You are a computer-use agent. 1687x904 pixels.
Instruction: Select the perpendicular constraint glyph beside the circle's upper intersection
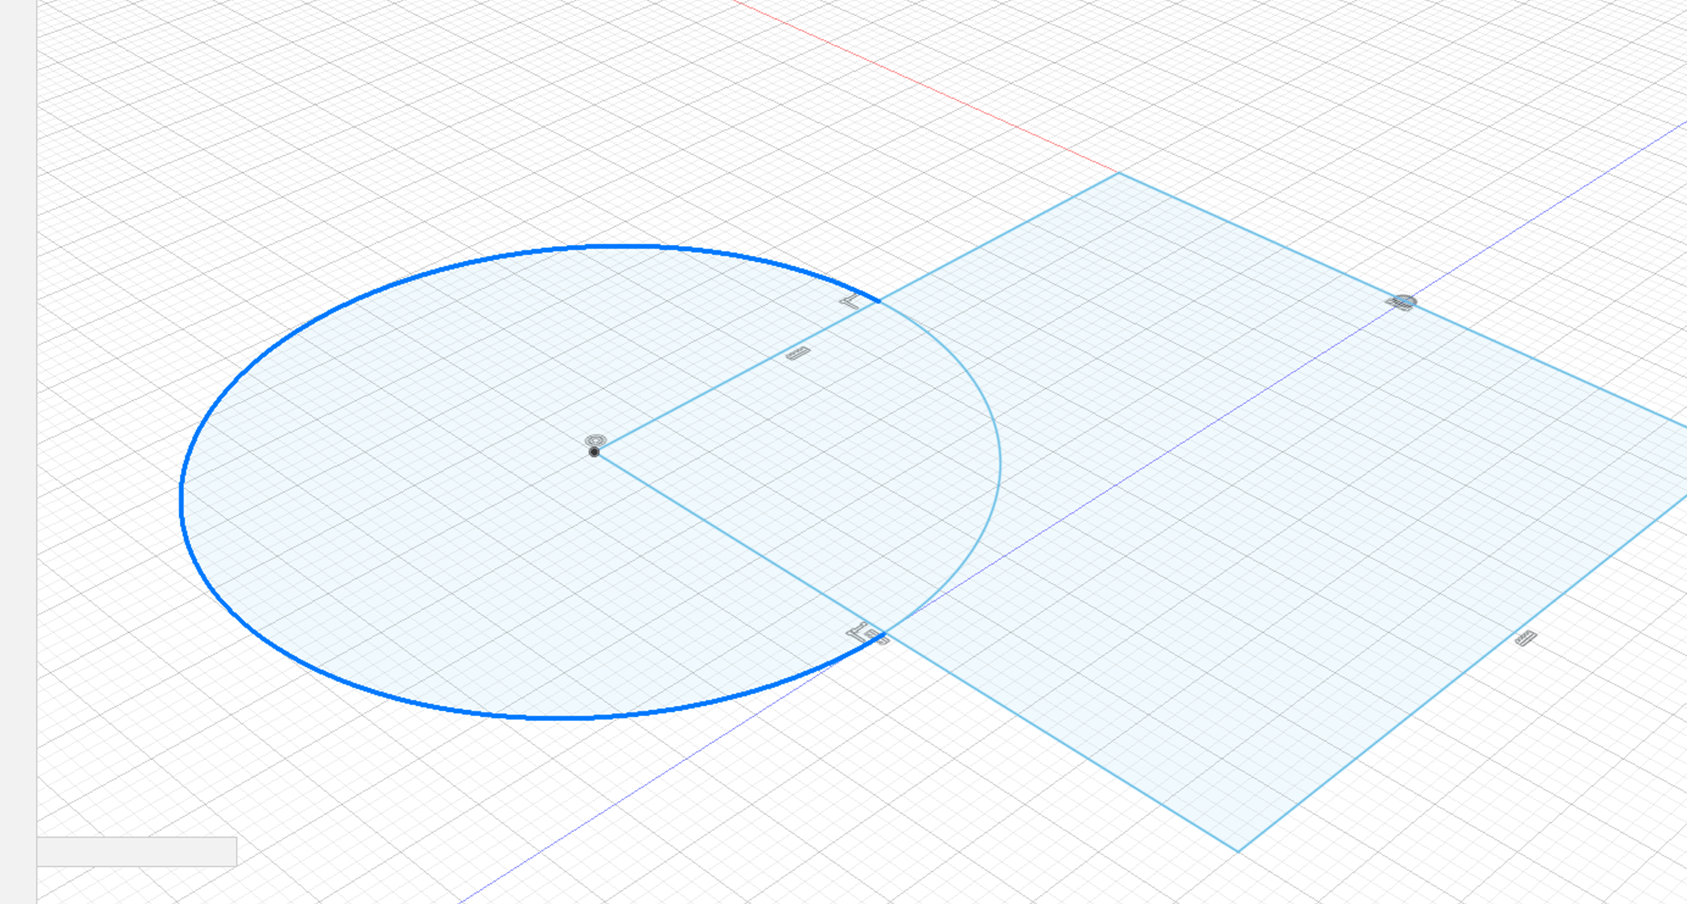[x=850, y=300]
